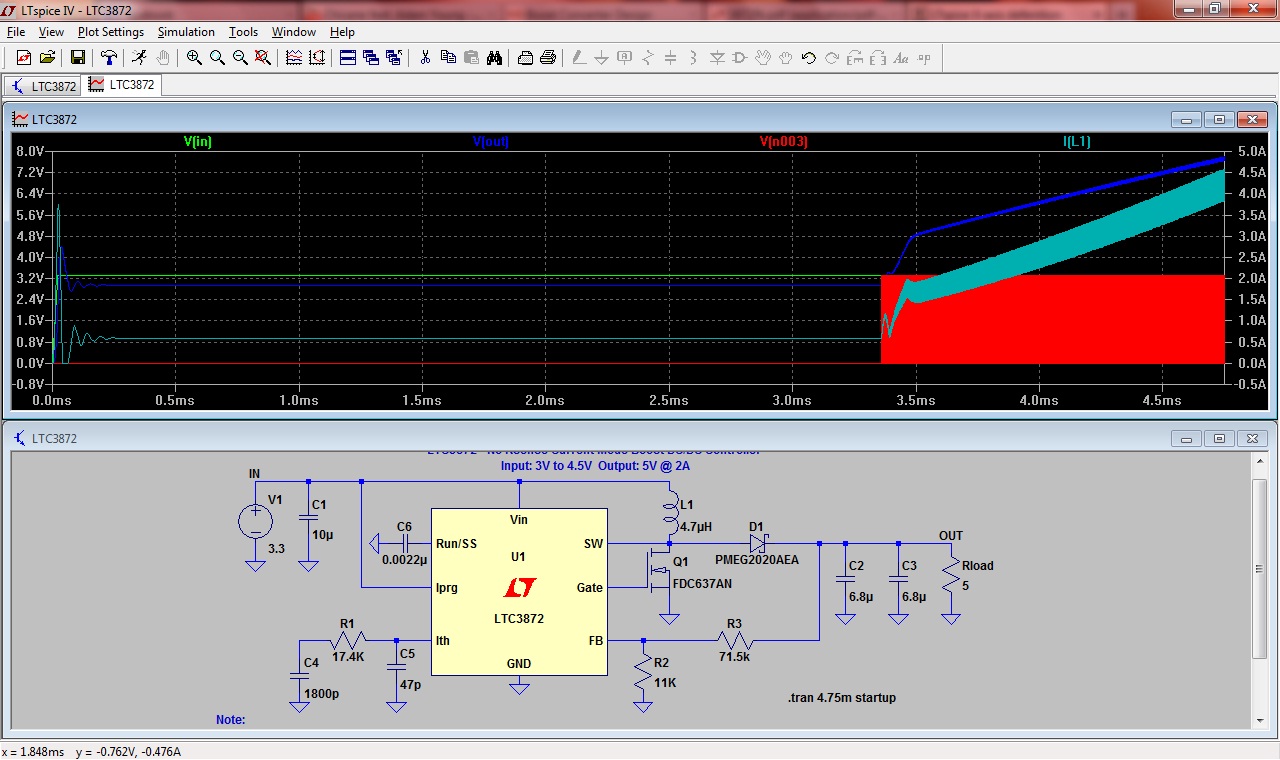Open Find with the binoculars icon

pos(494,58)
